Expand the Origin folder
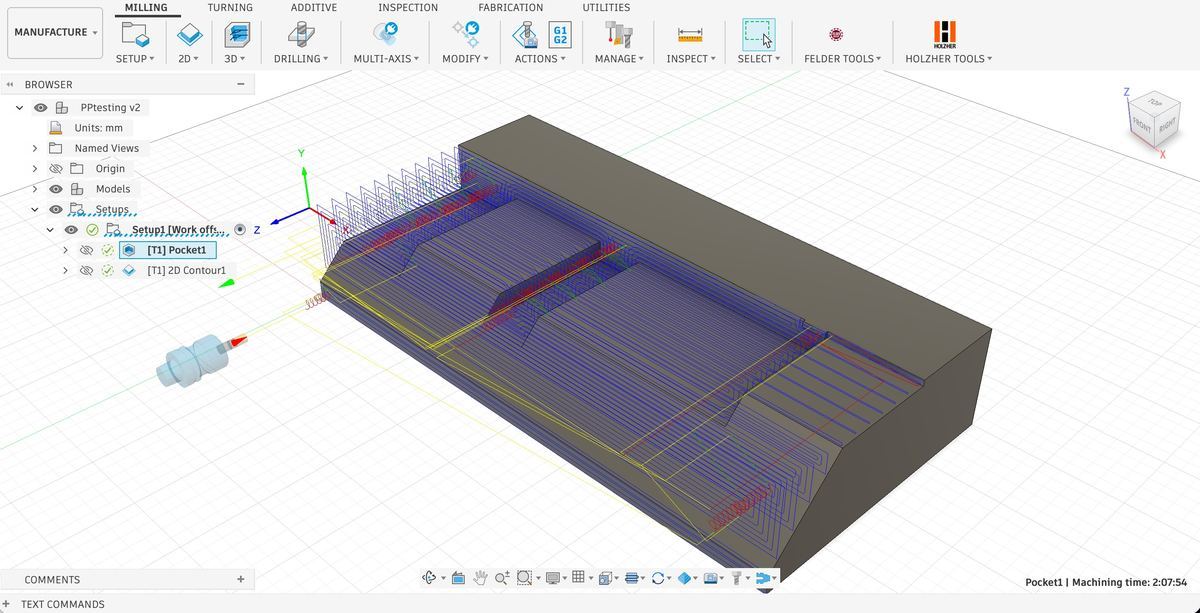Viewport: 1200px width, 613px height. 35,168
